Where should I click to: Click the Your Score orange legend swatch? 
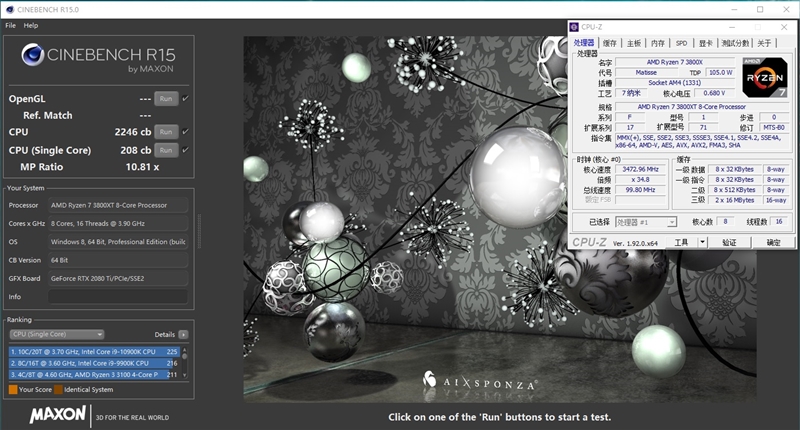point(13,389)
